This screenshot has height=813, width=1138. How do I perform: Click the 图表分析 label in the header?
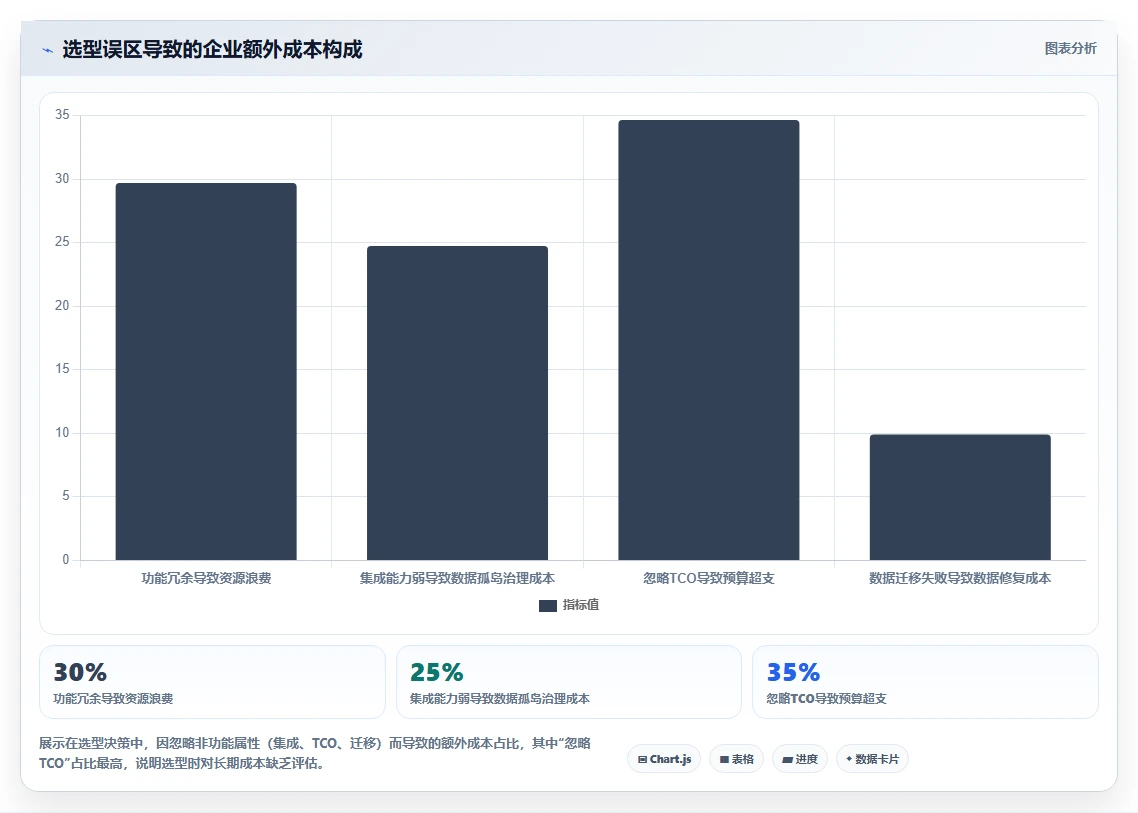(1071, 49)
